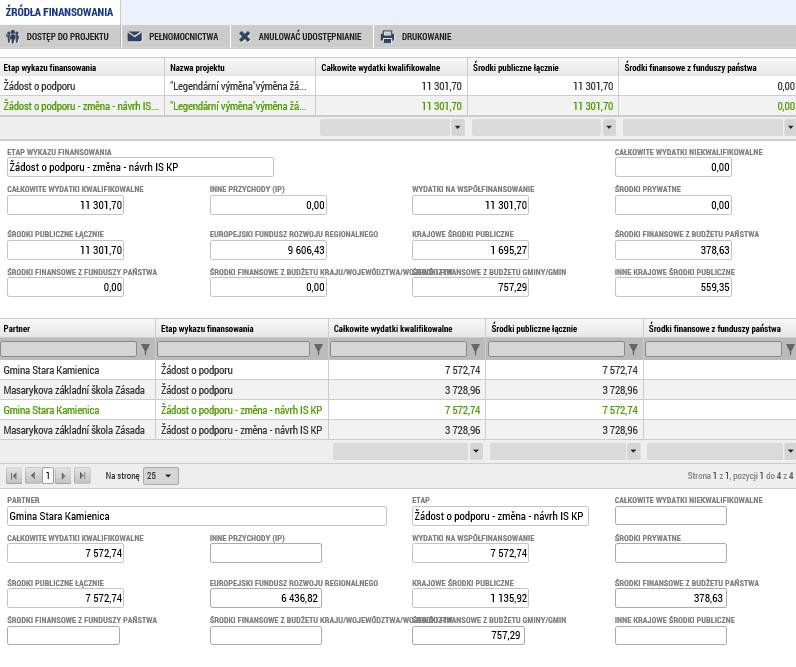
Task: Open summary dropdown under top Całkowite wydatki kwalifikowalne
Action: [x=458, y=127]
